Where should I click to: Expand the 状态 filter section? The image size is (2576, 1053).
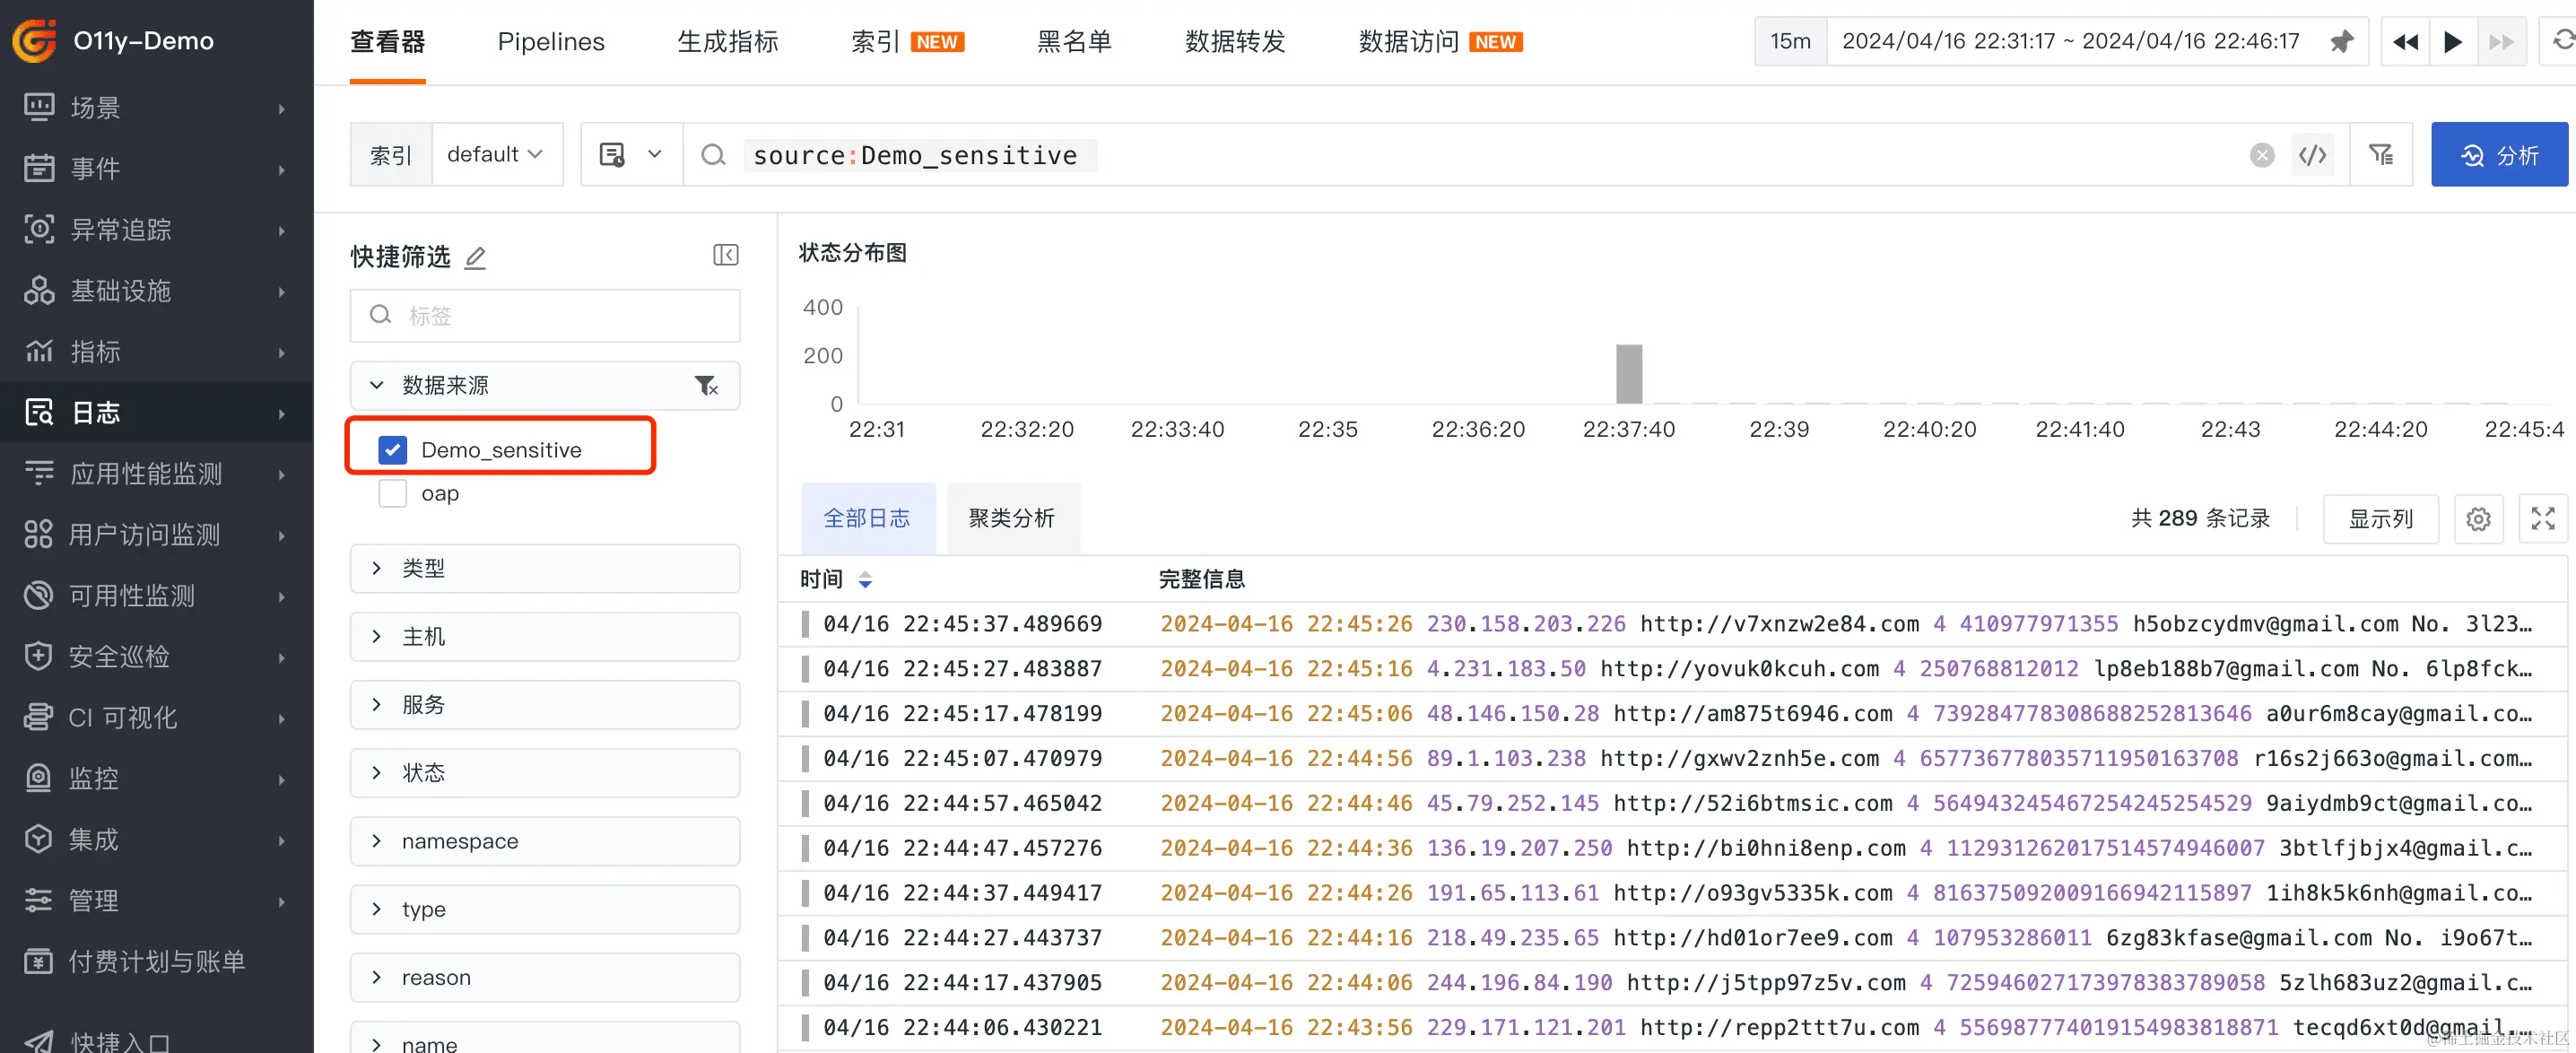[x=545, y=773]
